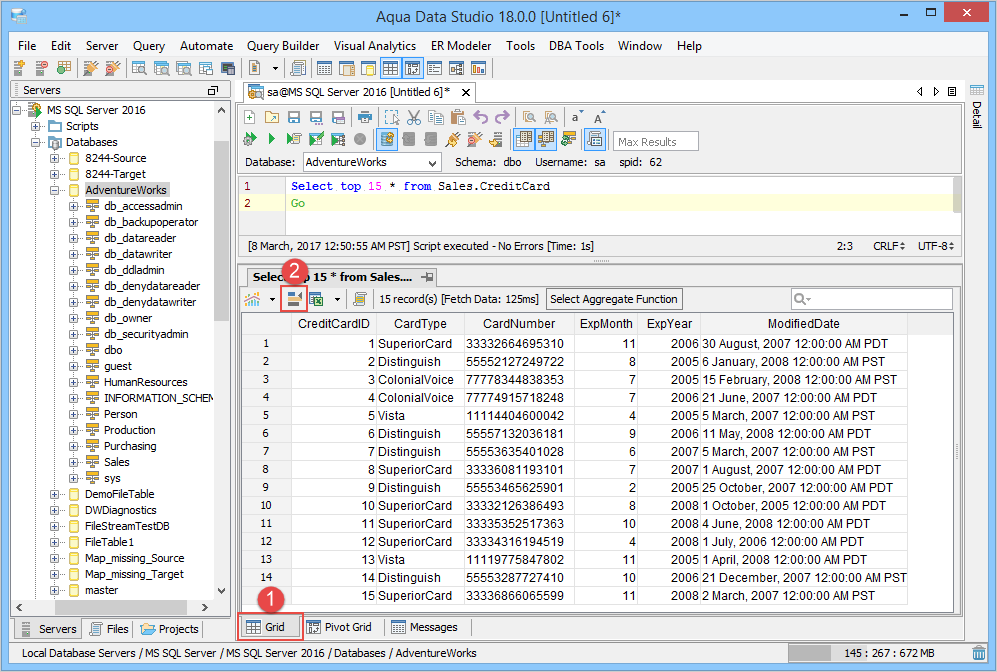Click the Undo arrow icon
997x672 pixels.
(481, 117)
